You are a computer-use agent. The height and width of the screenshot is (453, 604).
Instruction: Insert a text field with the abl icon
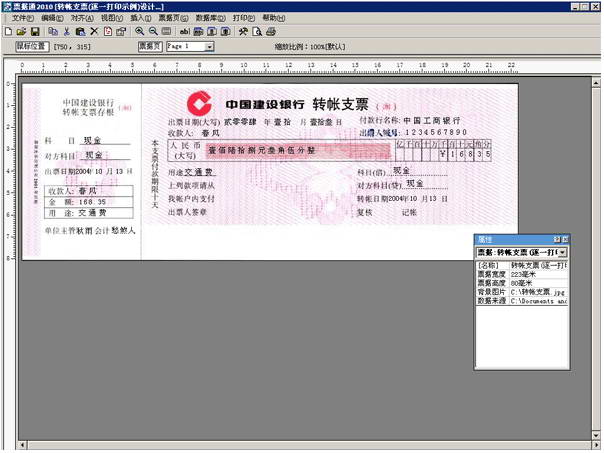[185, 32]
